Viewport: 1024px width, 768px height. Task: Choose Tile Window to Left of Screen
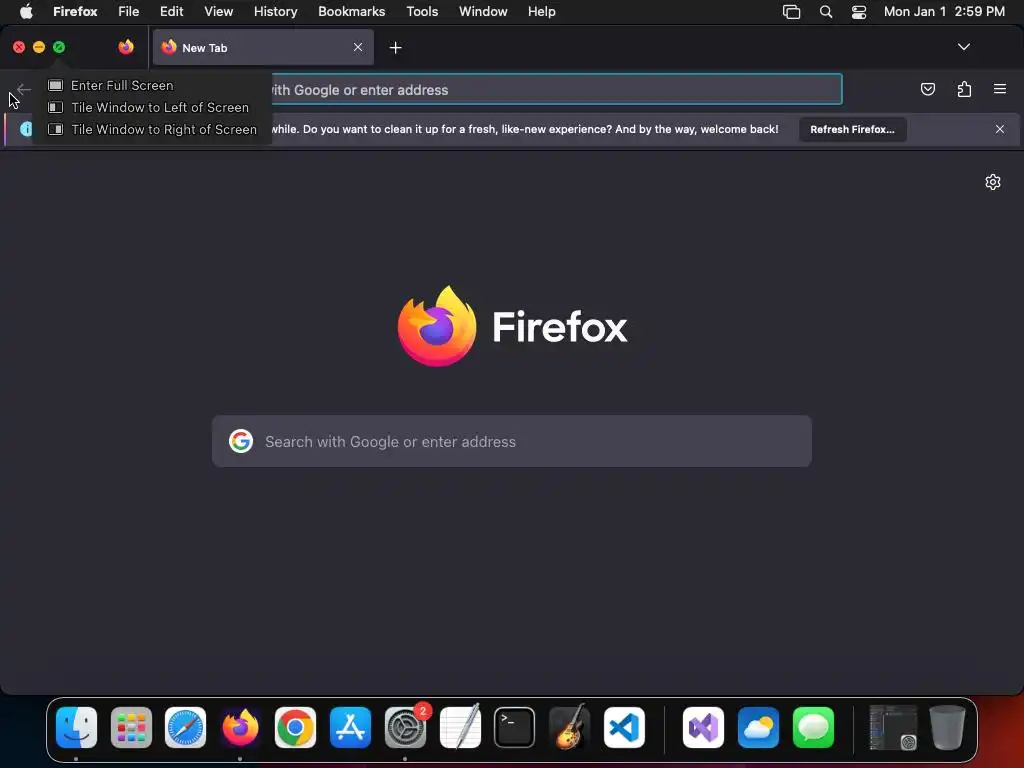148,108
